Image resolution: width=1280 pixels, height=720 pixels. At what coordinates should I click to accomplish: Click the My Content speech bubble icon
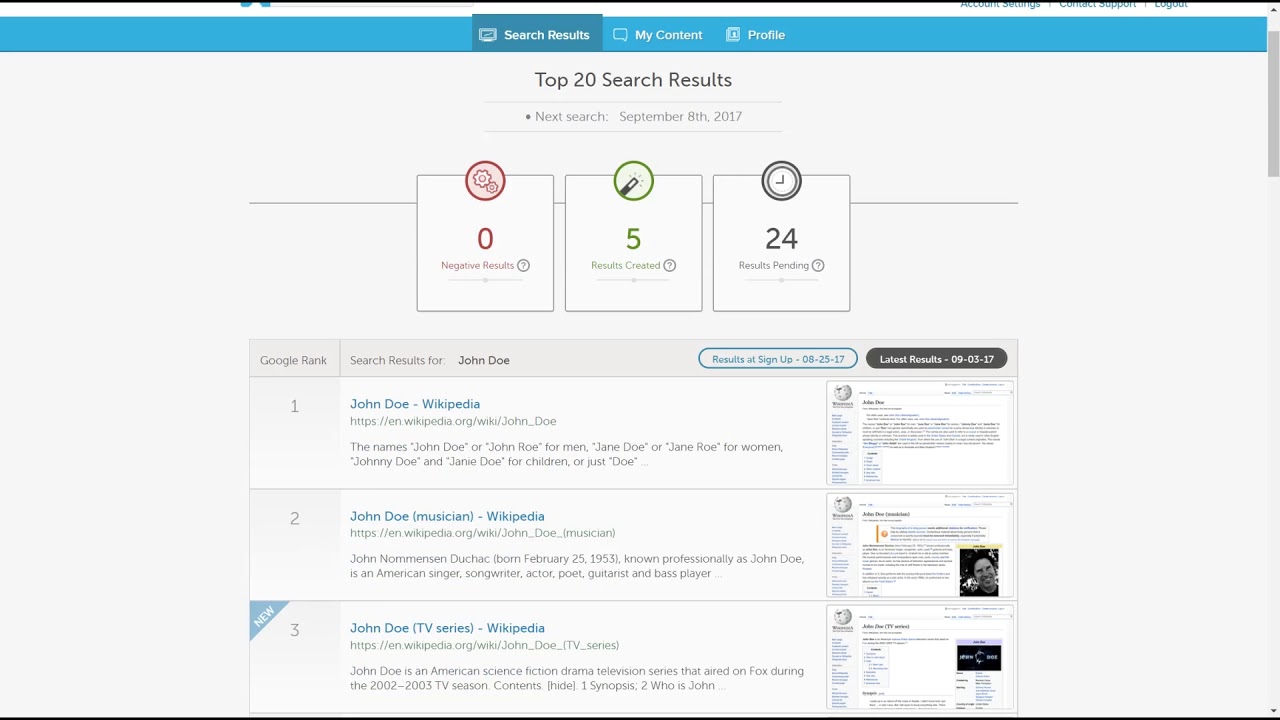pos(620,35)
